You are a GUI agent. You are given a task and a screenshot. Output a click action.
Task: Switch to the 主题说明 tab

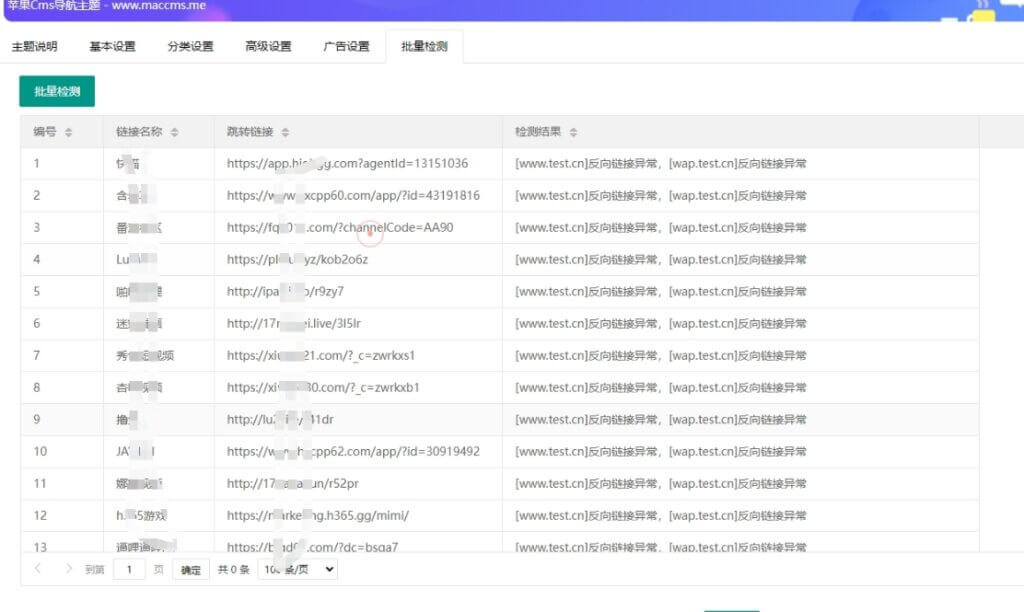coord(35,45)
